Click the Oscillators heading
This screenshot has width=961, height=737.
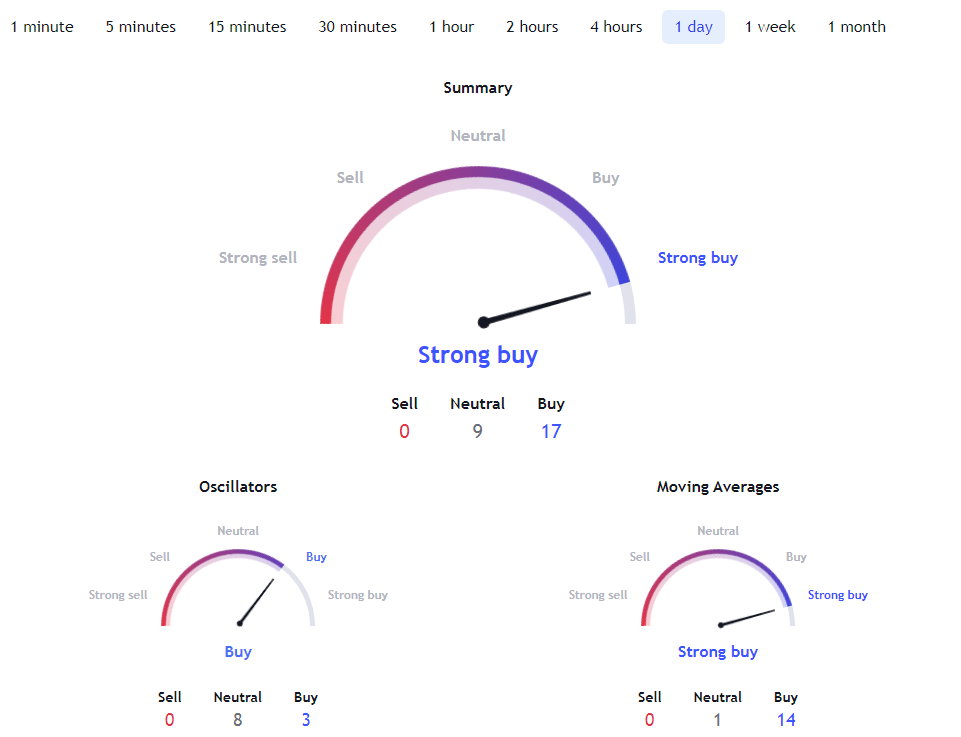[238, 486]
